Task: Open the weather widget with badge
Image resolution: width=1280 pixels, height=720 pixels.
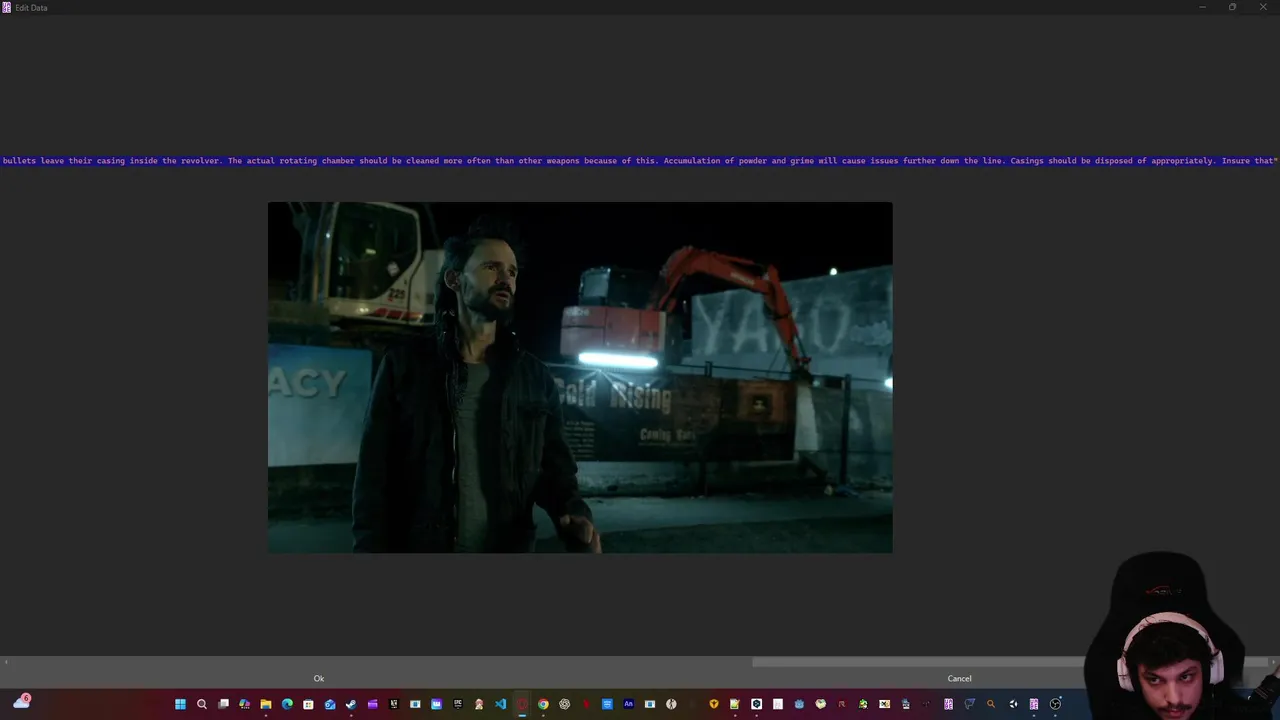Action: coord(21,702)
